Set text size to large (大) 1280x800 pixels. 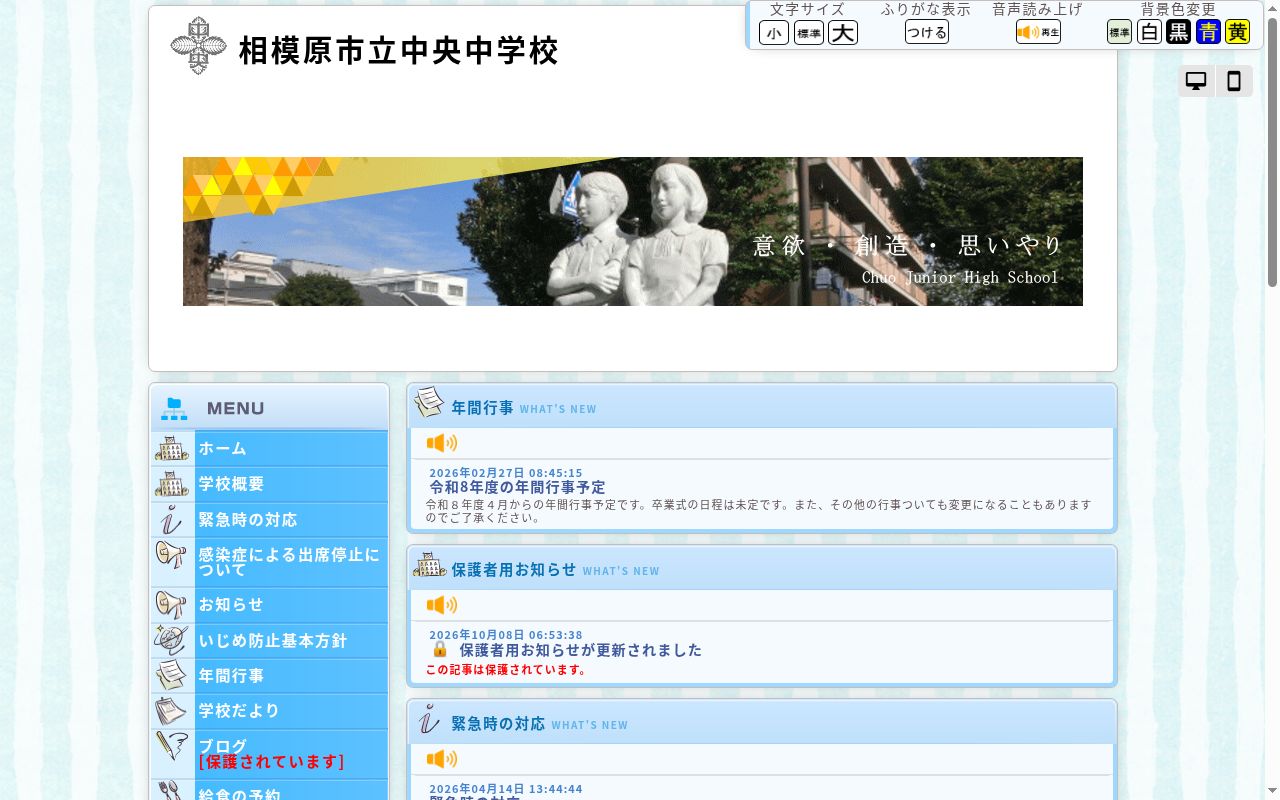click(x=843, y=33)
